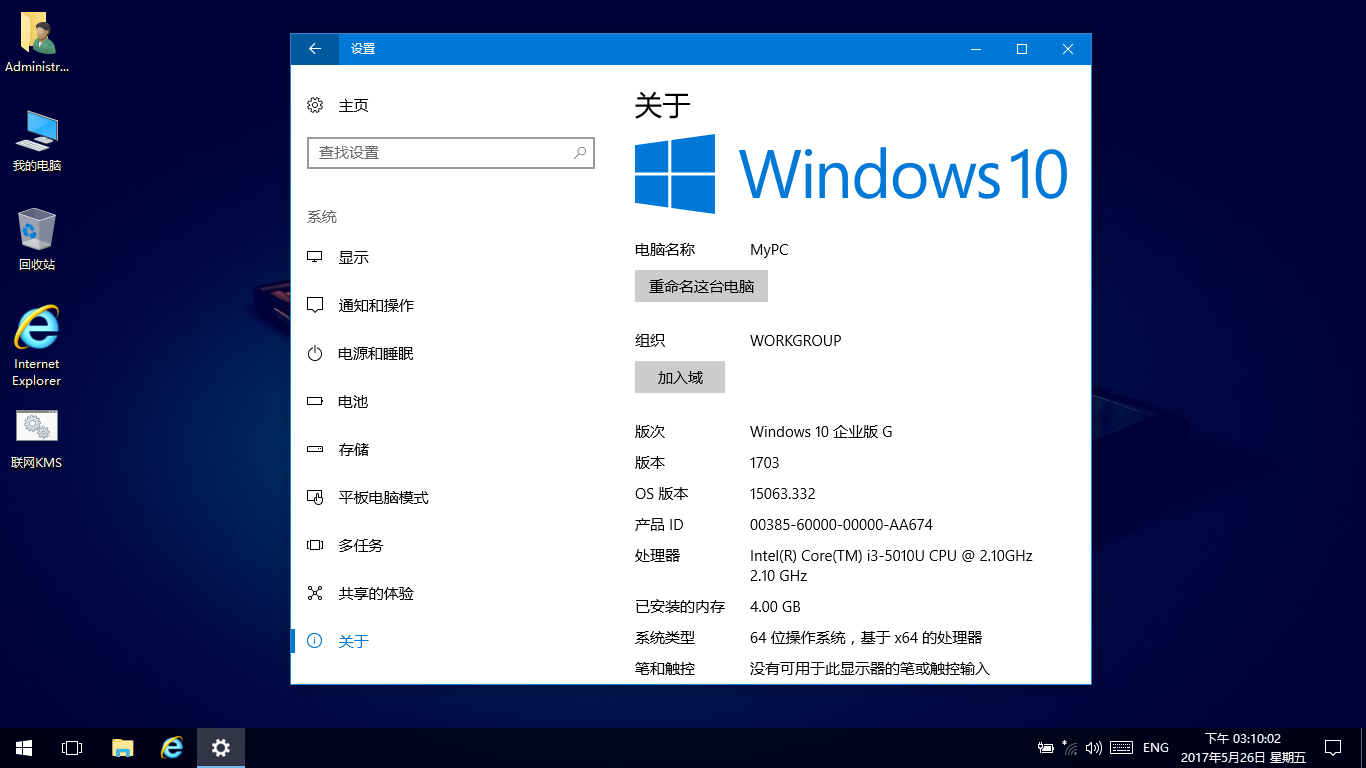
Task: Open the 电源和睡眠 settings page
Action: pyautogui.click(x=376, y=353)
